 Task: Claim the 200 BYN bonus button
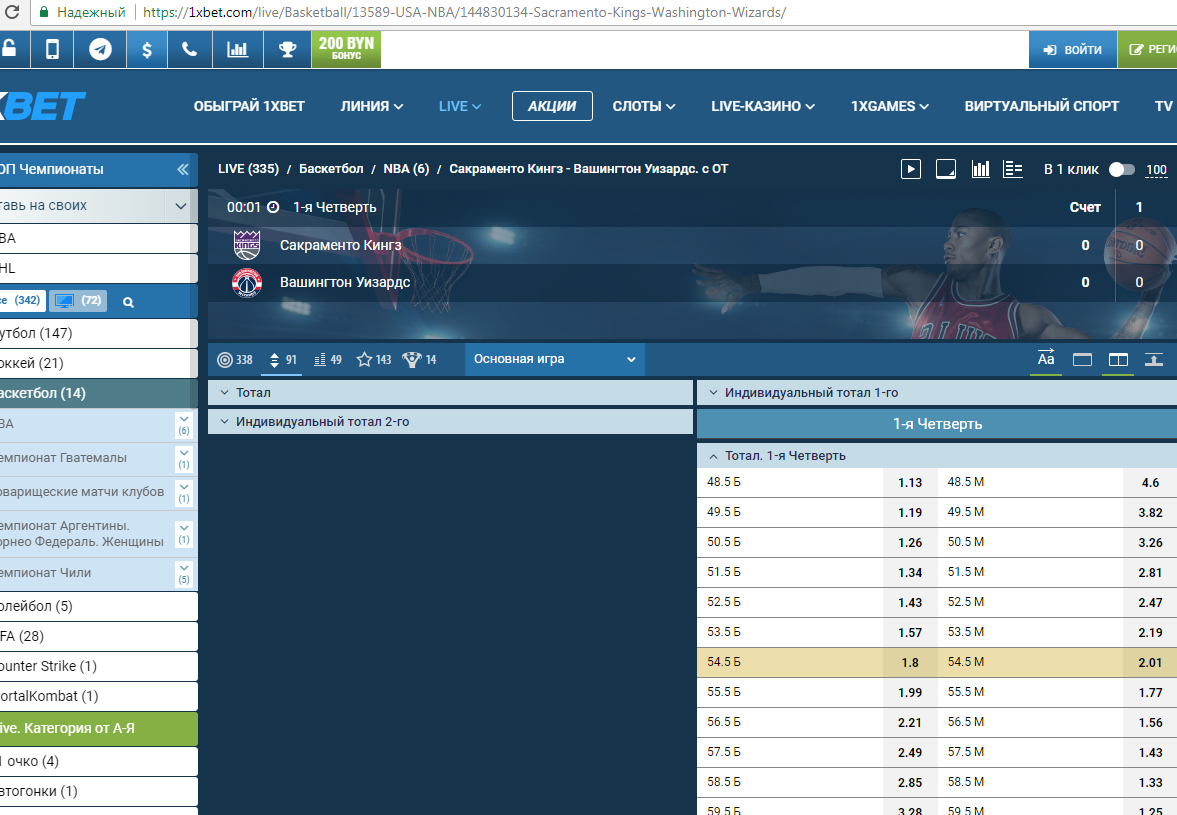tap(346, 50)
